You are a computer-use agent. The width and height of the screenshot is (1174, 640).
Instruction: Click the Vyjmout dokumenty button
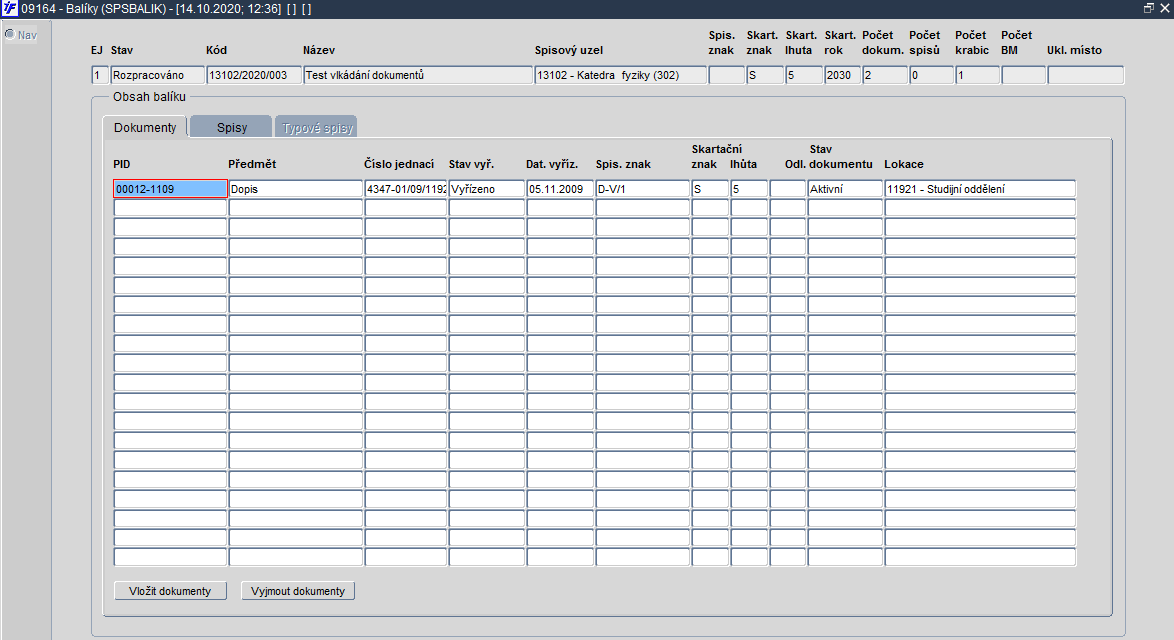[x=298, y=591]
